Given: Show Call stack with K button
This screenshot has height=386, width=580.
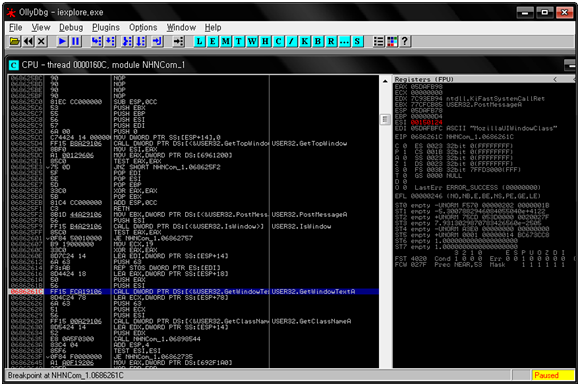Looking at the screenshot, I should tap(305, 41).
